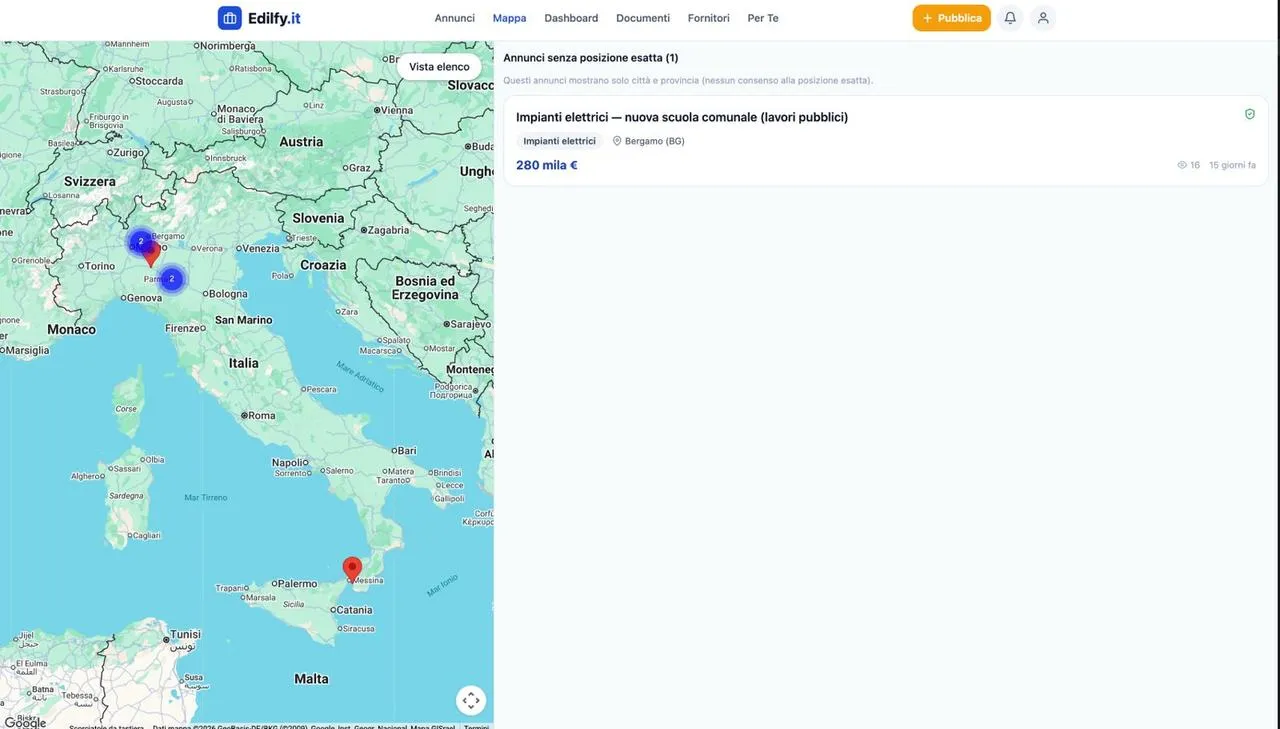Click the Annunci senza posizione esatta heading
Screen dimensions: 1280x729
[591, 58]
